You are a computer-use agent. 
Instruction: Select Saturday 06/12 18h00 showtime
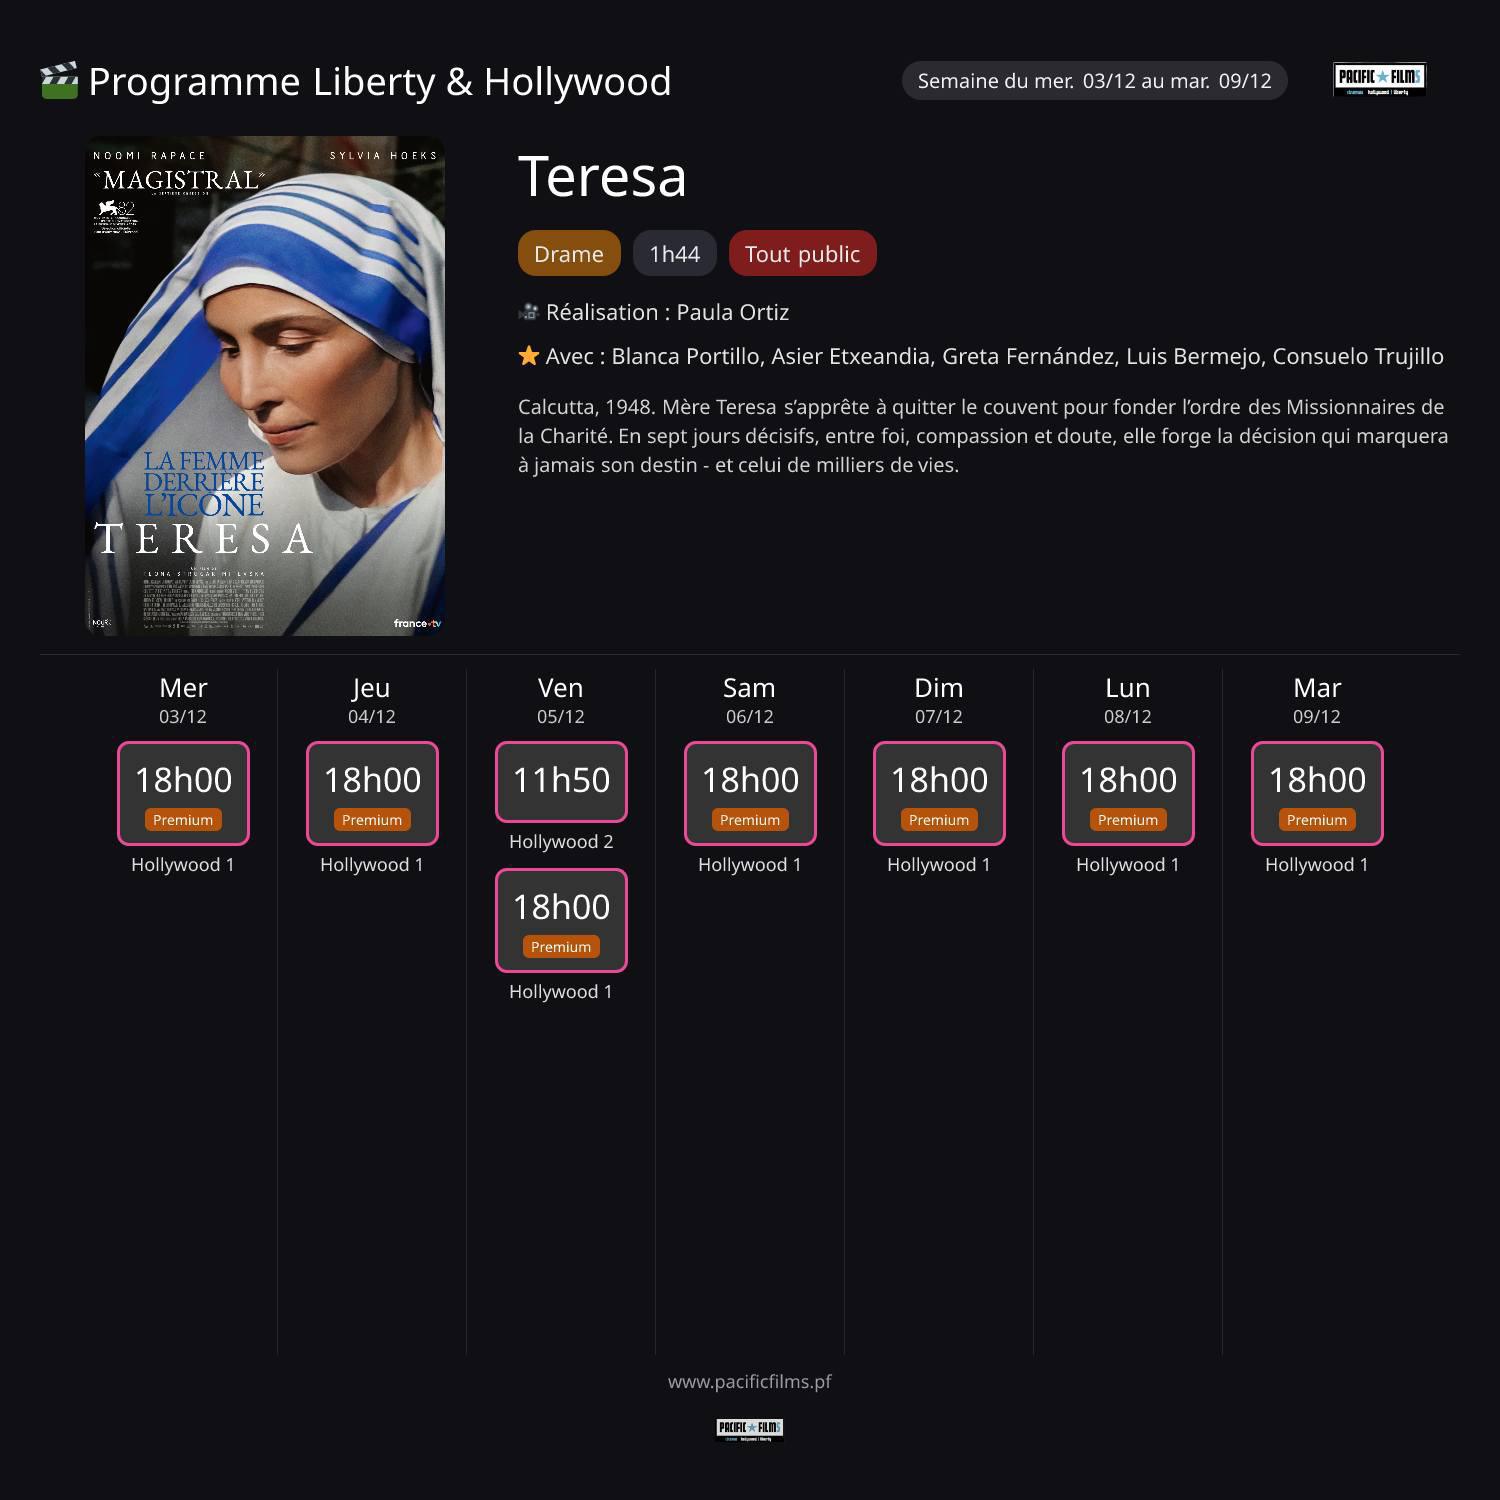[x=750, y=792]
